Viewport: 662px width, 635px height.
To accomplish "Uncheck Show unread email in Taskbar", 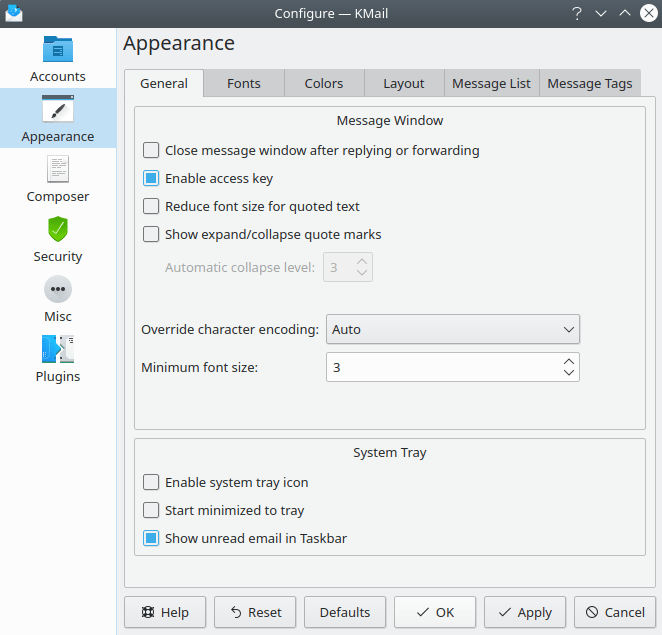I will (x=151, y=538).
